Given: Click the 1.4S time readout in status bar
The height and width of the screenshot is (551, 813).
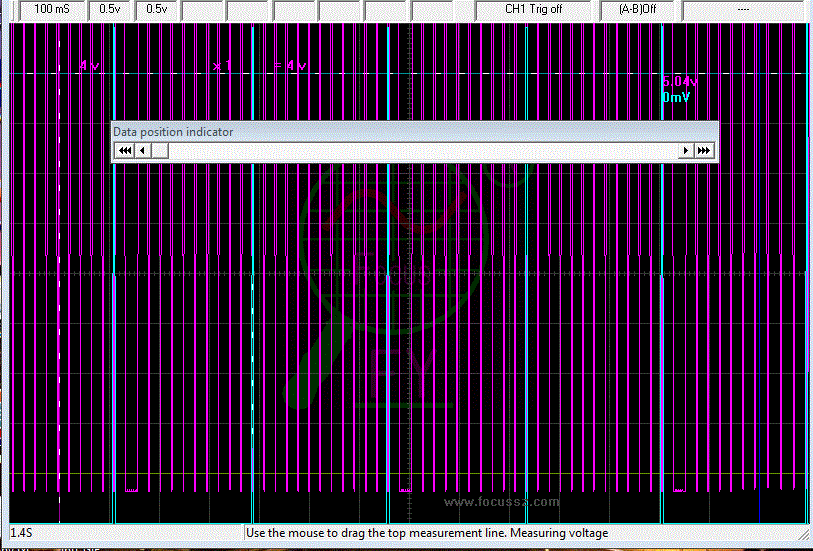Looking at the screenshot, I should point(20,534).
